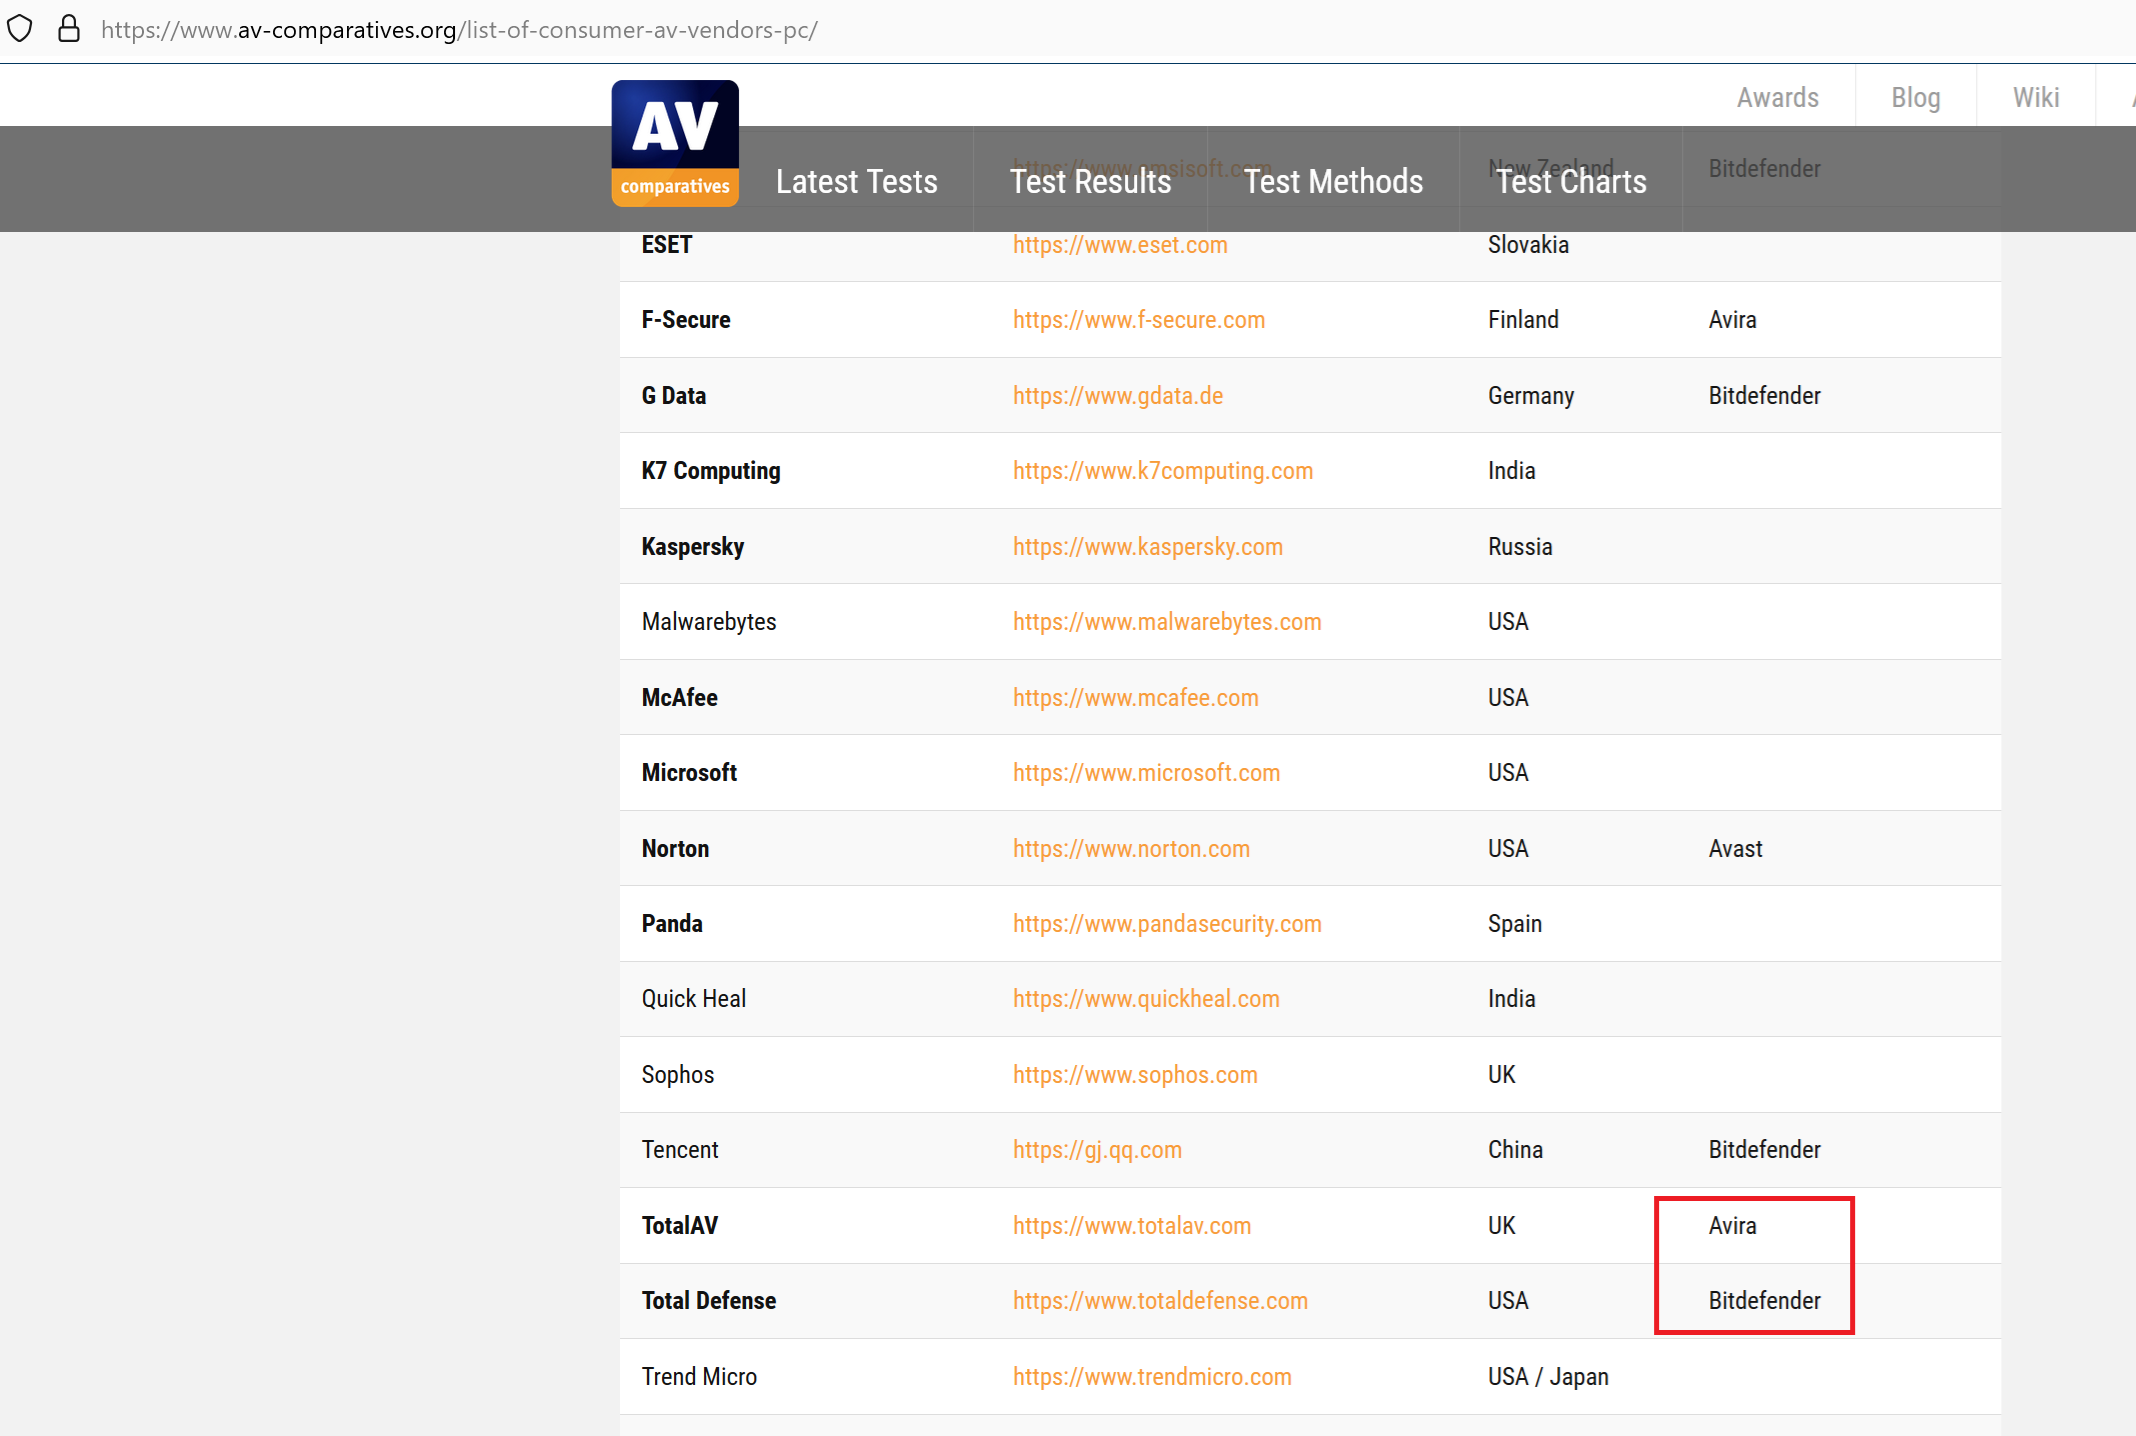The height and width of the screenshot is (1436, 2136).
Task: Open the Trend Micro website link
Action: (1152, 1377)
